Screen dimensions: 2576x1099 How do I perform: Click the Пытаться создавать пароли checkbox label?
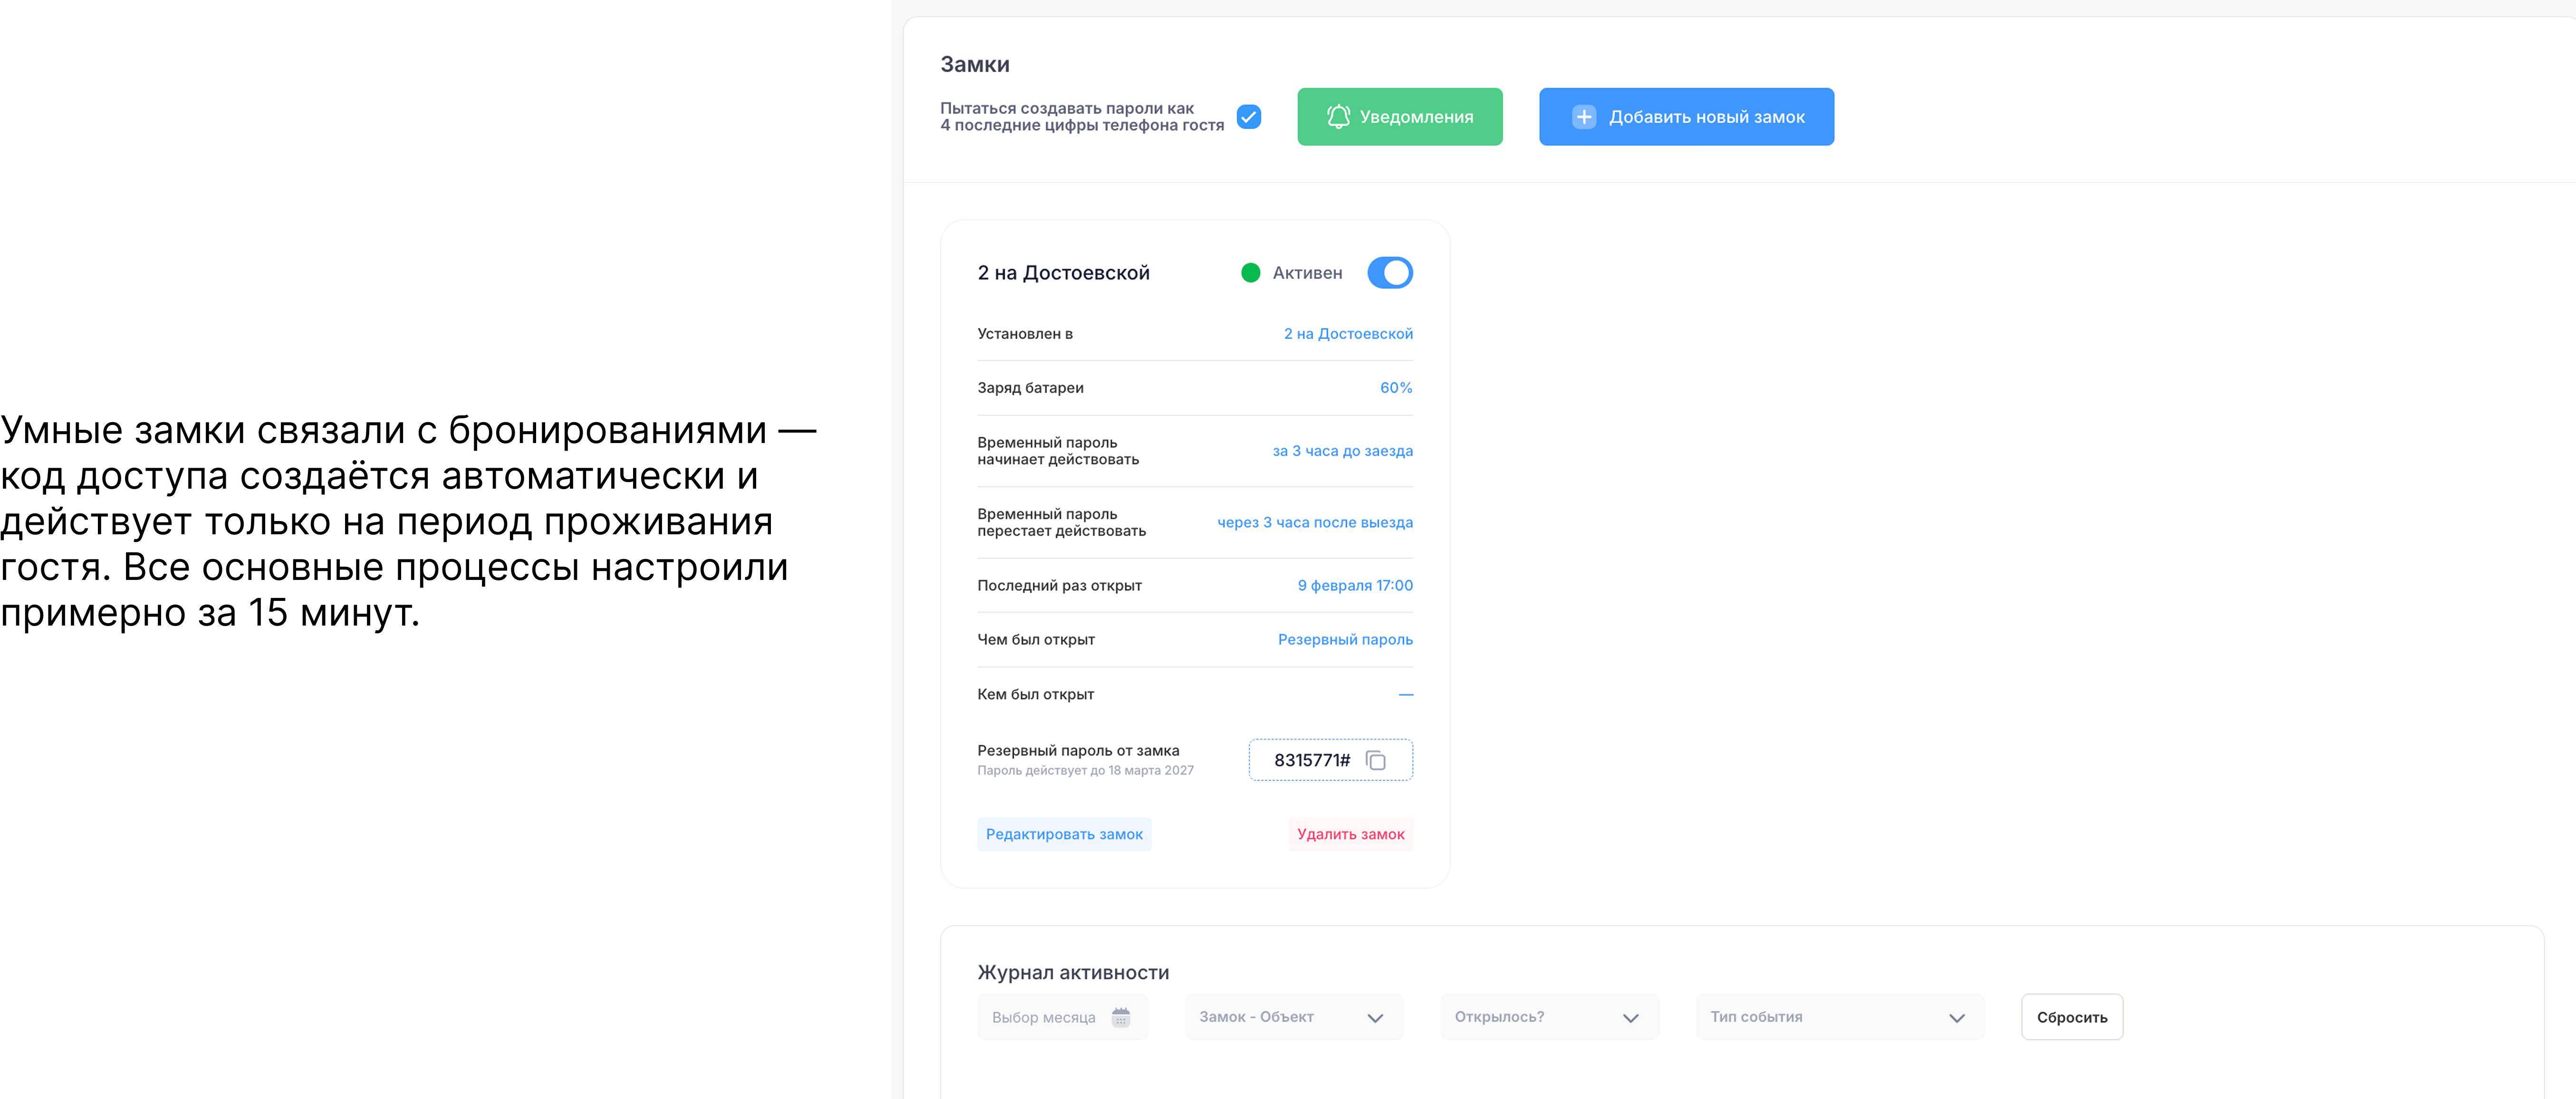pos(1082,117)
